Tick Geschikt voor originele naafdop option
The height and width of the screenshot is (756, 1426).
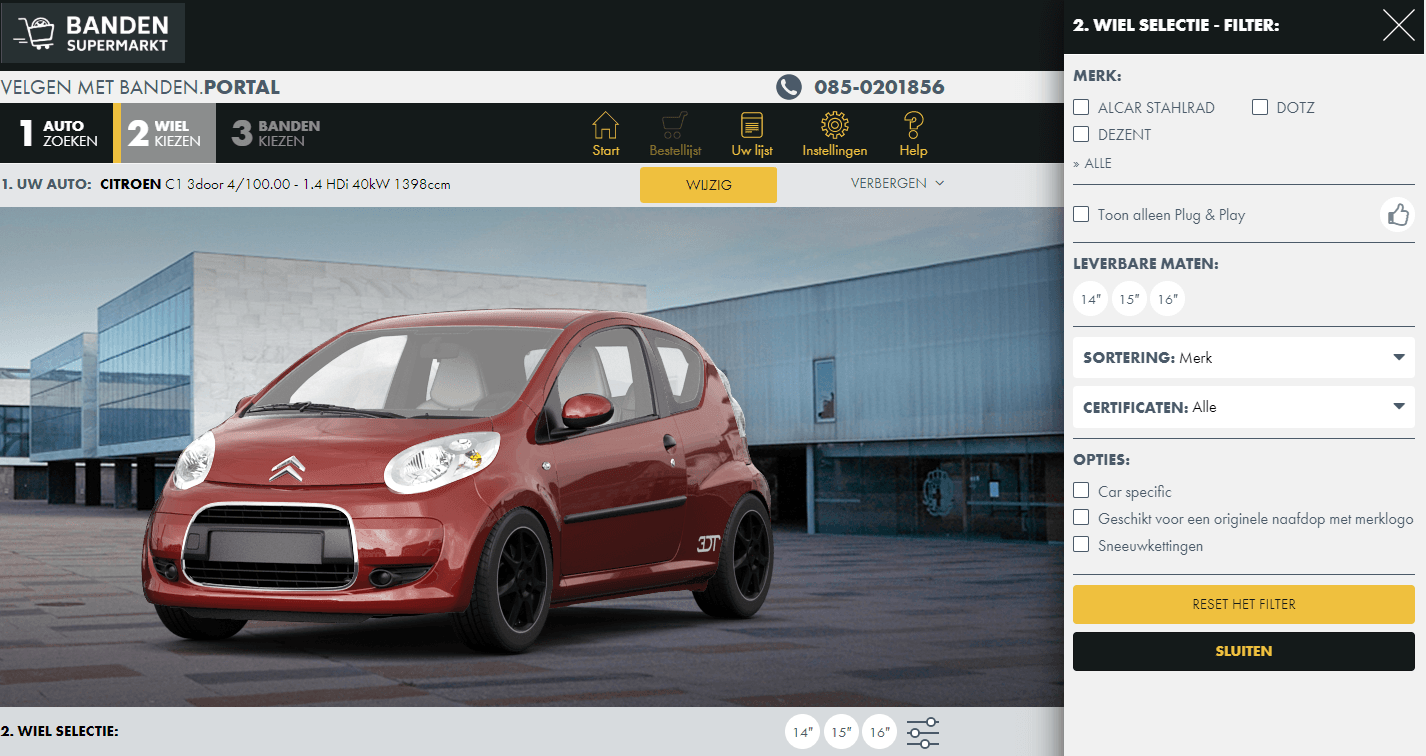point(1081,517)
